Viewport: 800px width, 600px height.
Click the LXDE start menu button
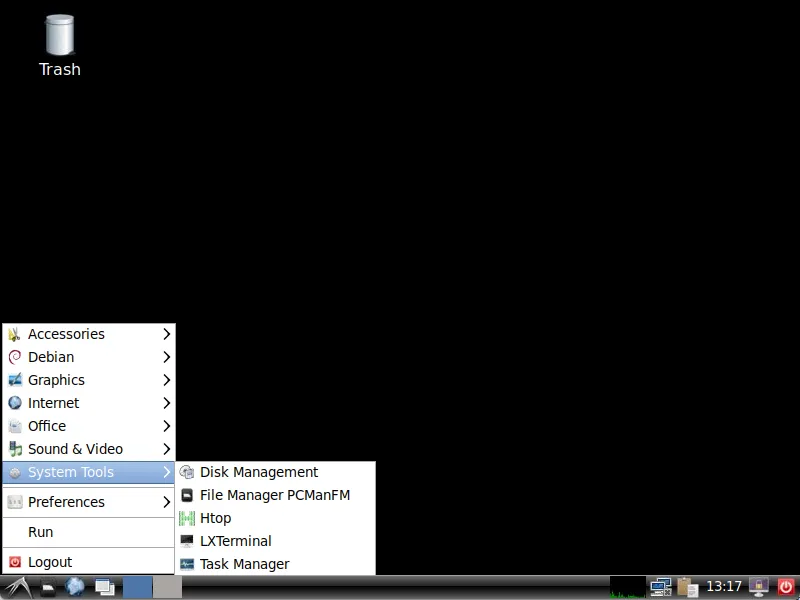(x=18, y=587)
